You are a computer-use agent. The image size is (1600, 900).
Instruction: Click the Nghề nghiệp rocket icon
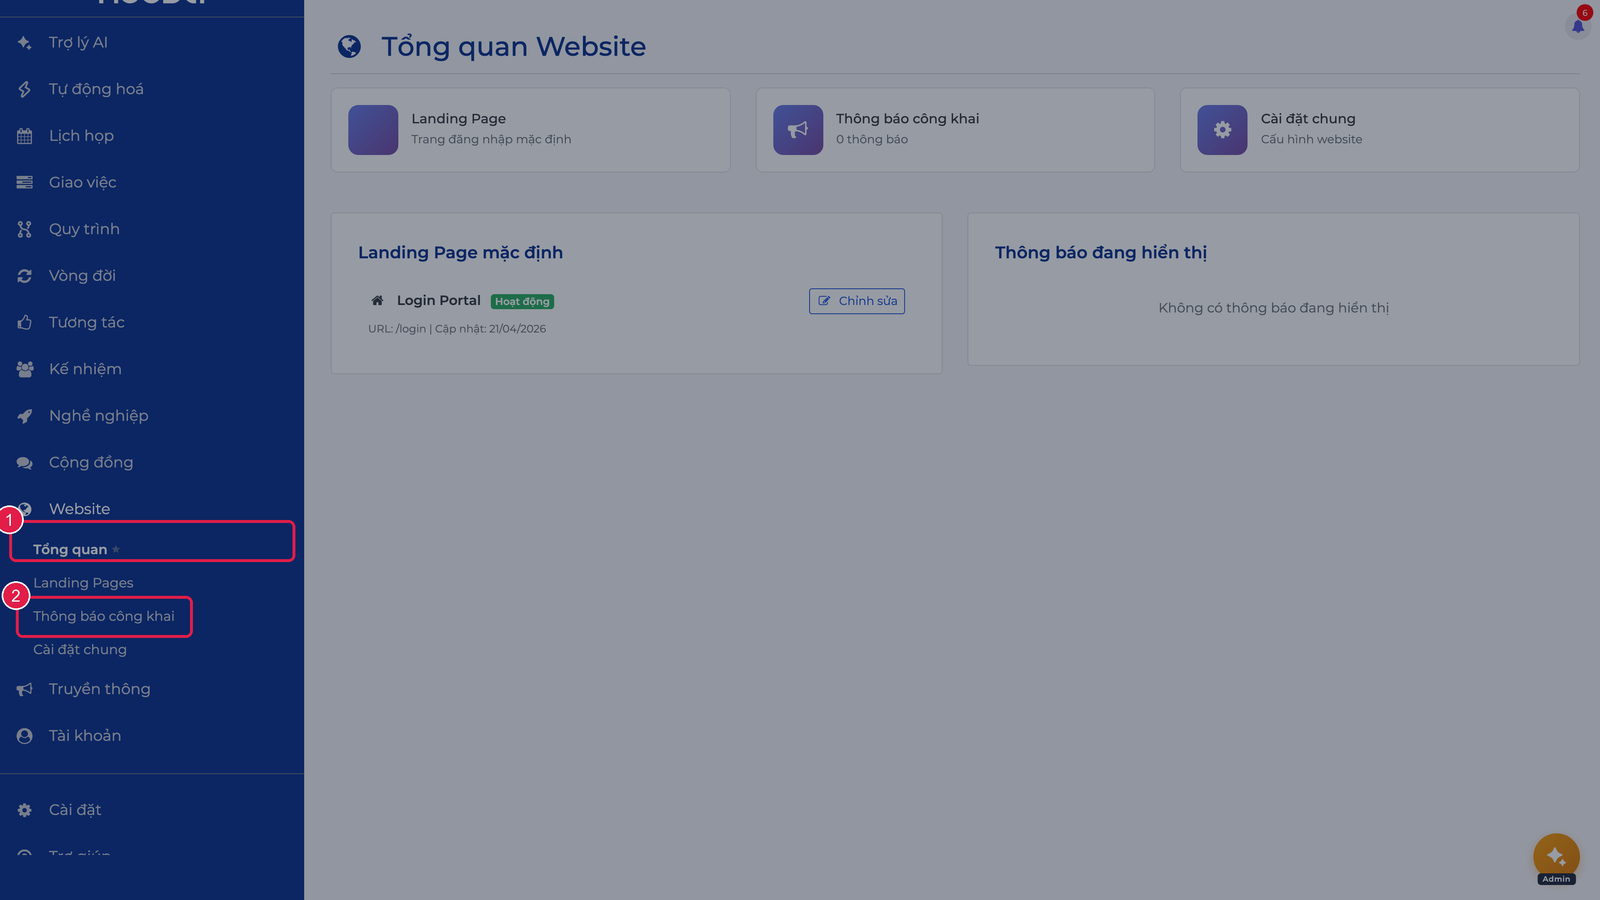click(x=25, y=416)
